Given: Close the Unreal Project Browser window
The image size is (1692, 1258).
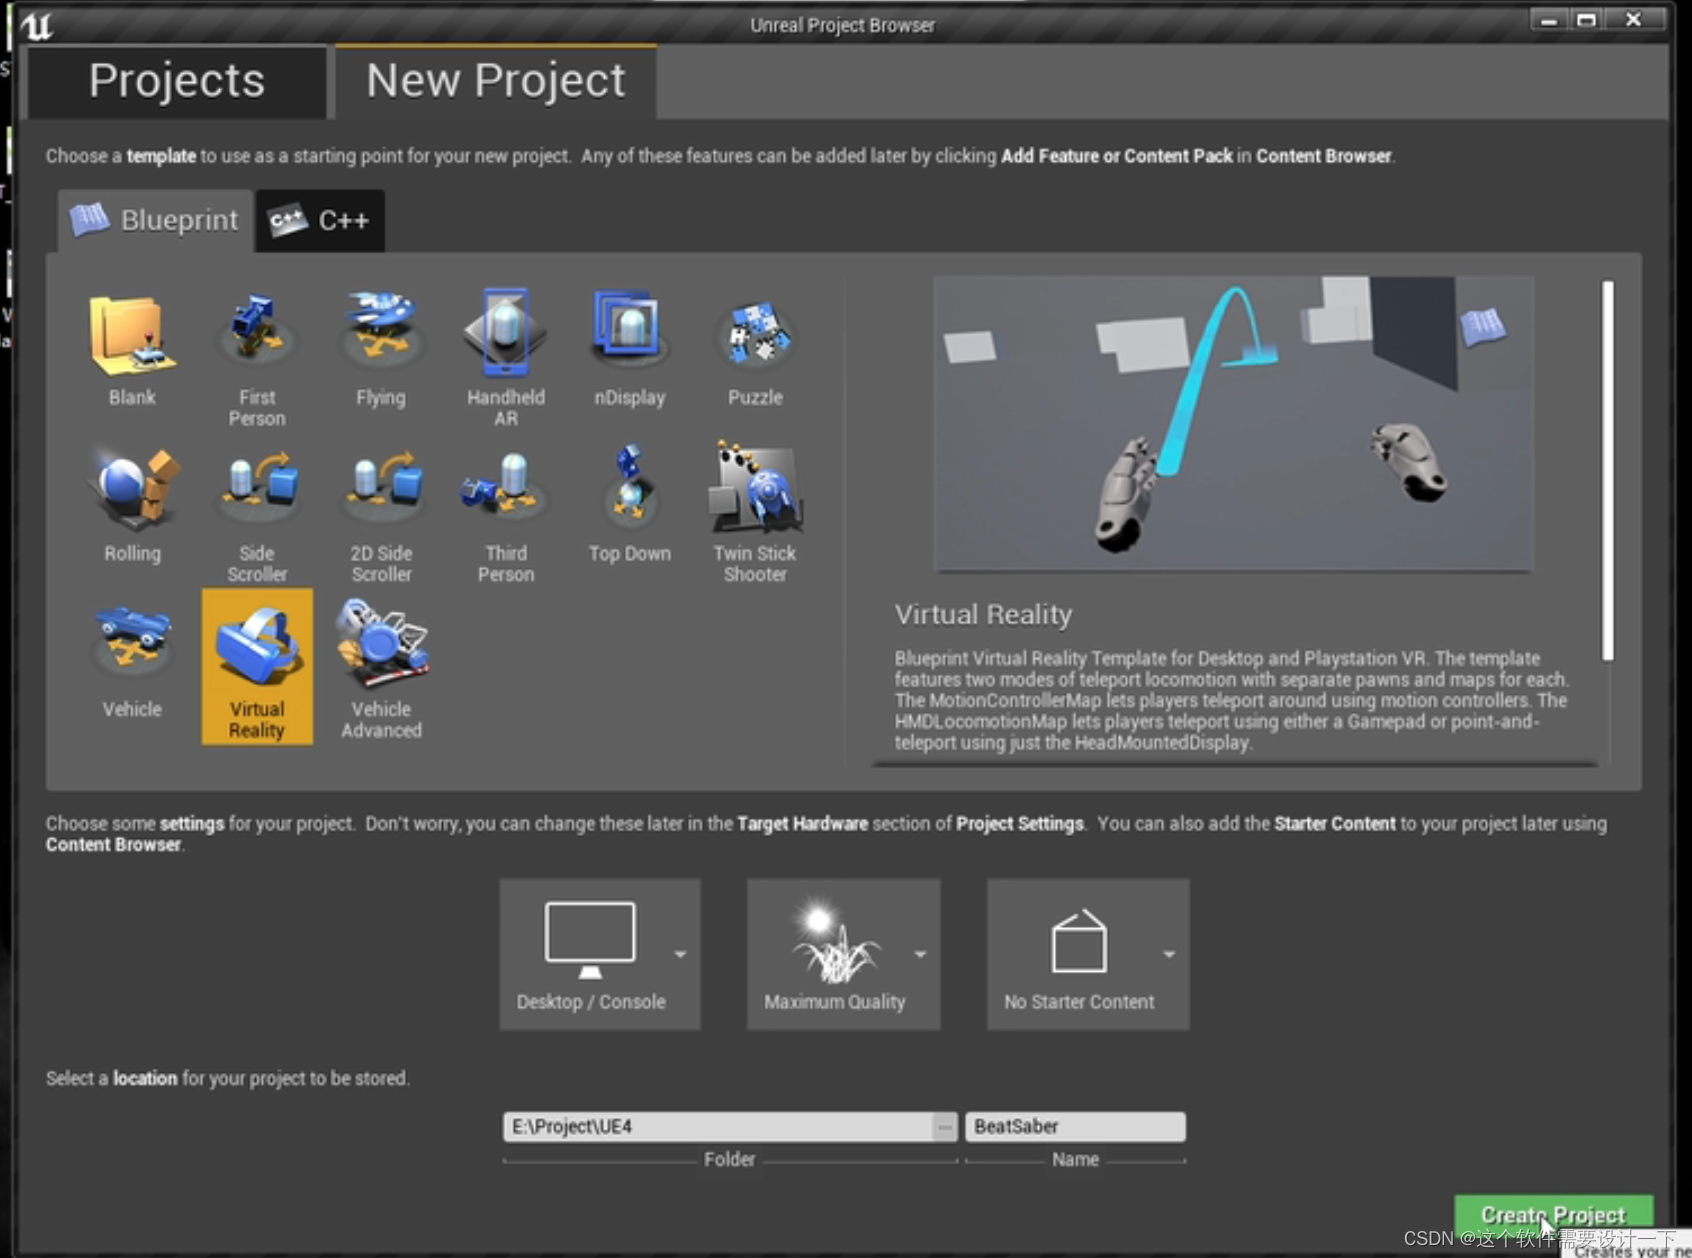Looking at the screenshot, I should pos(1634,20).
